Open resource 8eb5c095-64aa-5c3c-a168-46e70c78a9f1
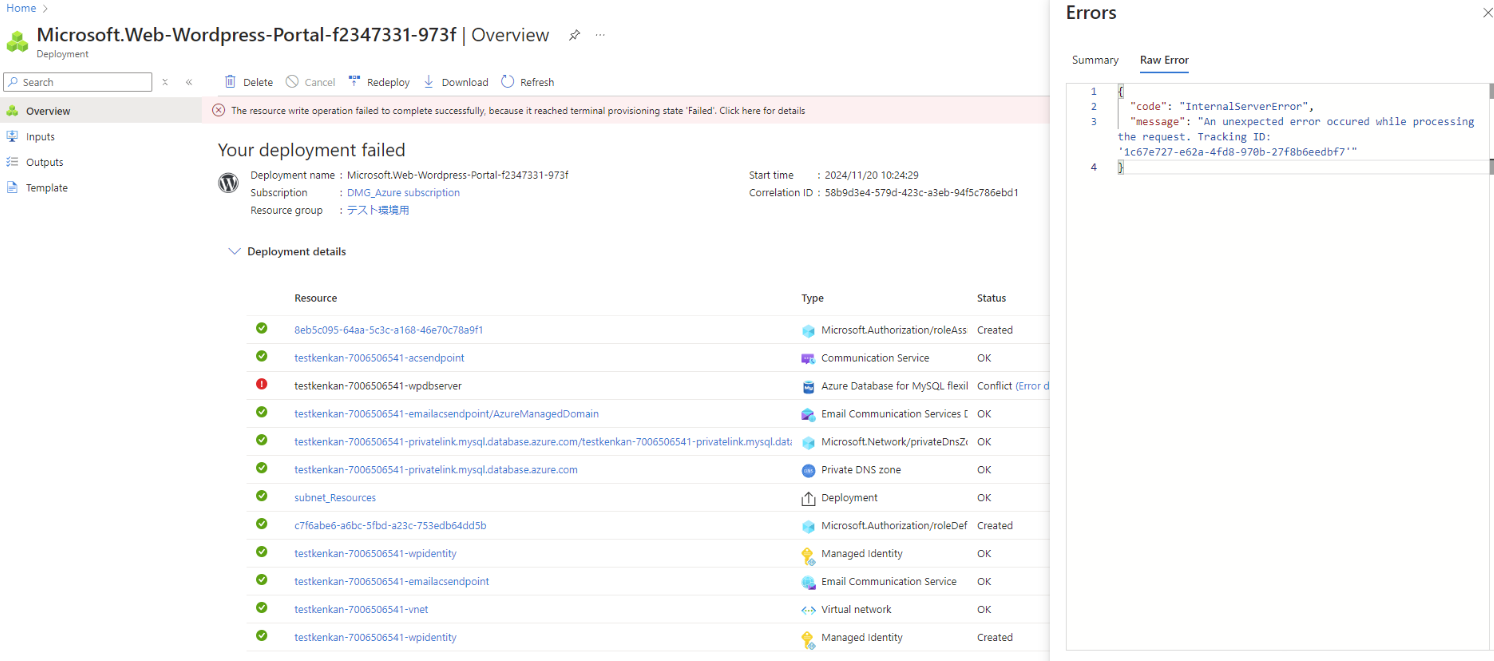 coord(389,330)
